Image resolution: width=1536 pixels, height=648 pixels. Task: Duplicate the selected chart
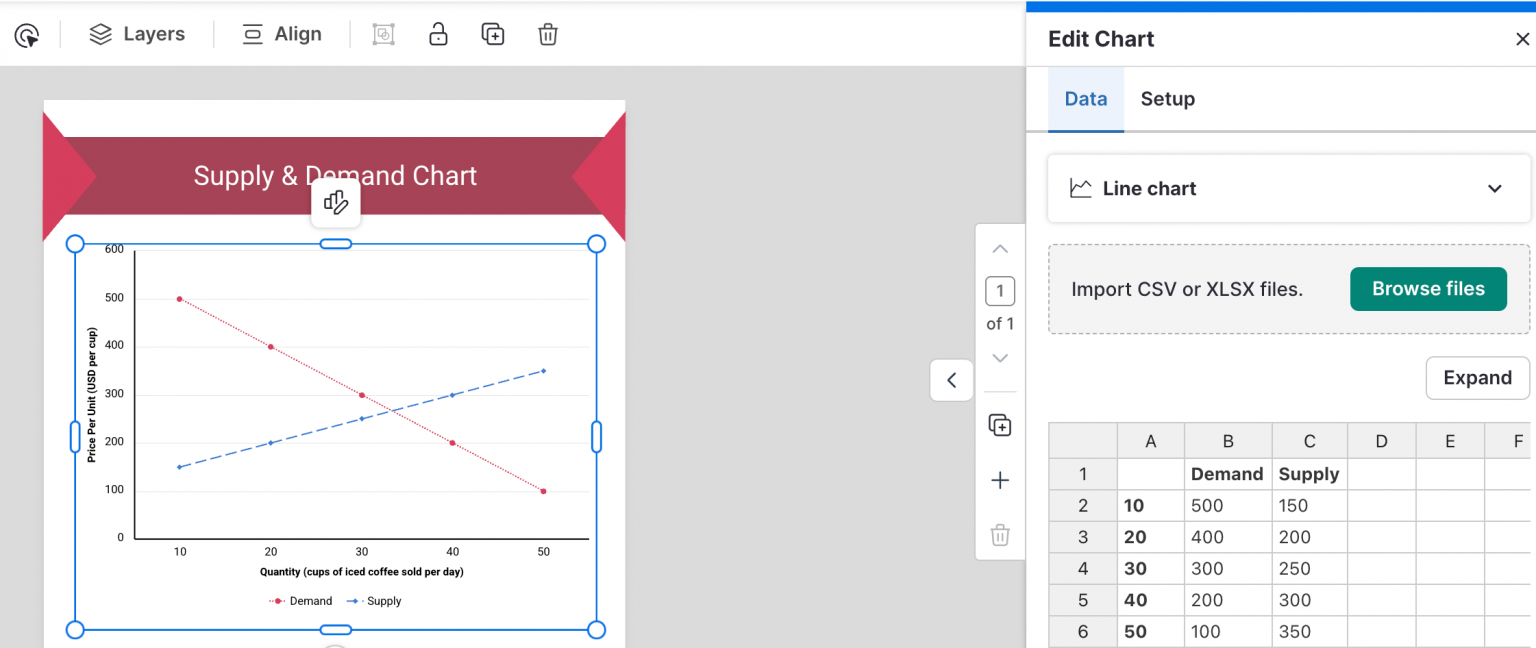click(x=492, y=33)
